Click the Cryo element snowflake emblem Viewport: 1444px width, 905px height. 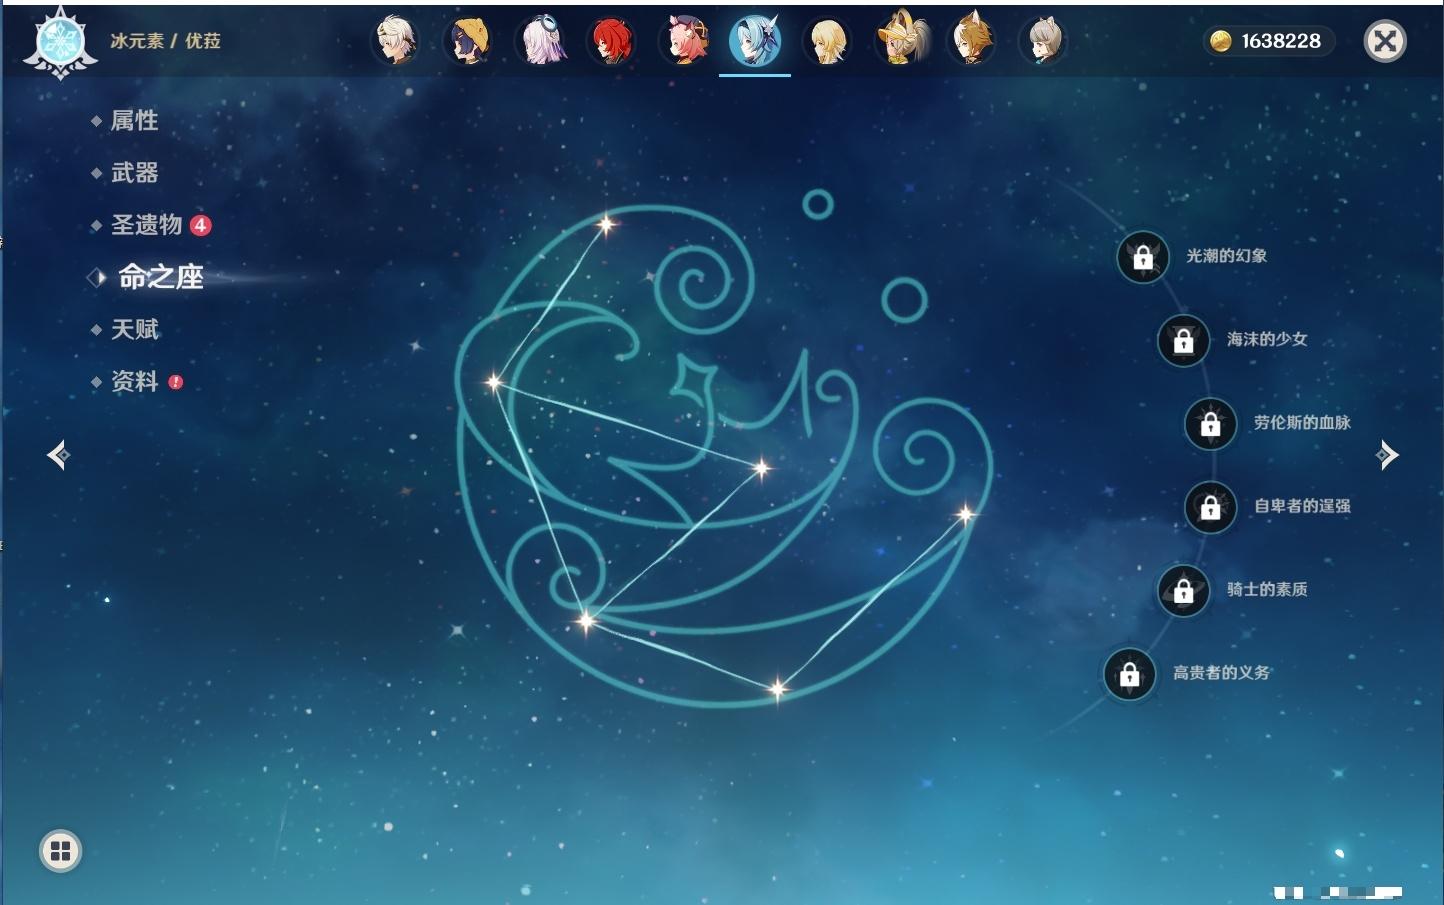(61, 42)
